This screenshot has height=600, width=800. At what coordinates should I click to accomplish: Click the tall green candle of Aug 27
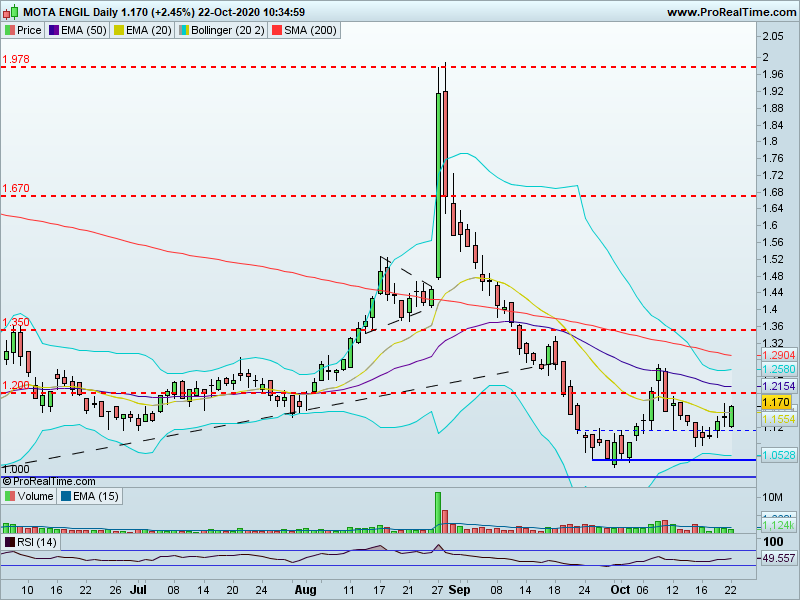coord(438,185)
